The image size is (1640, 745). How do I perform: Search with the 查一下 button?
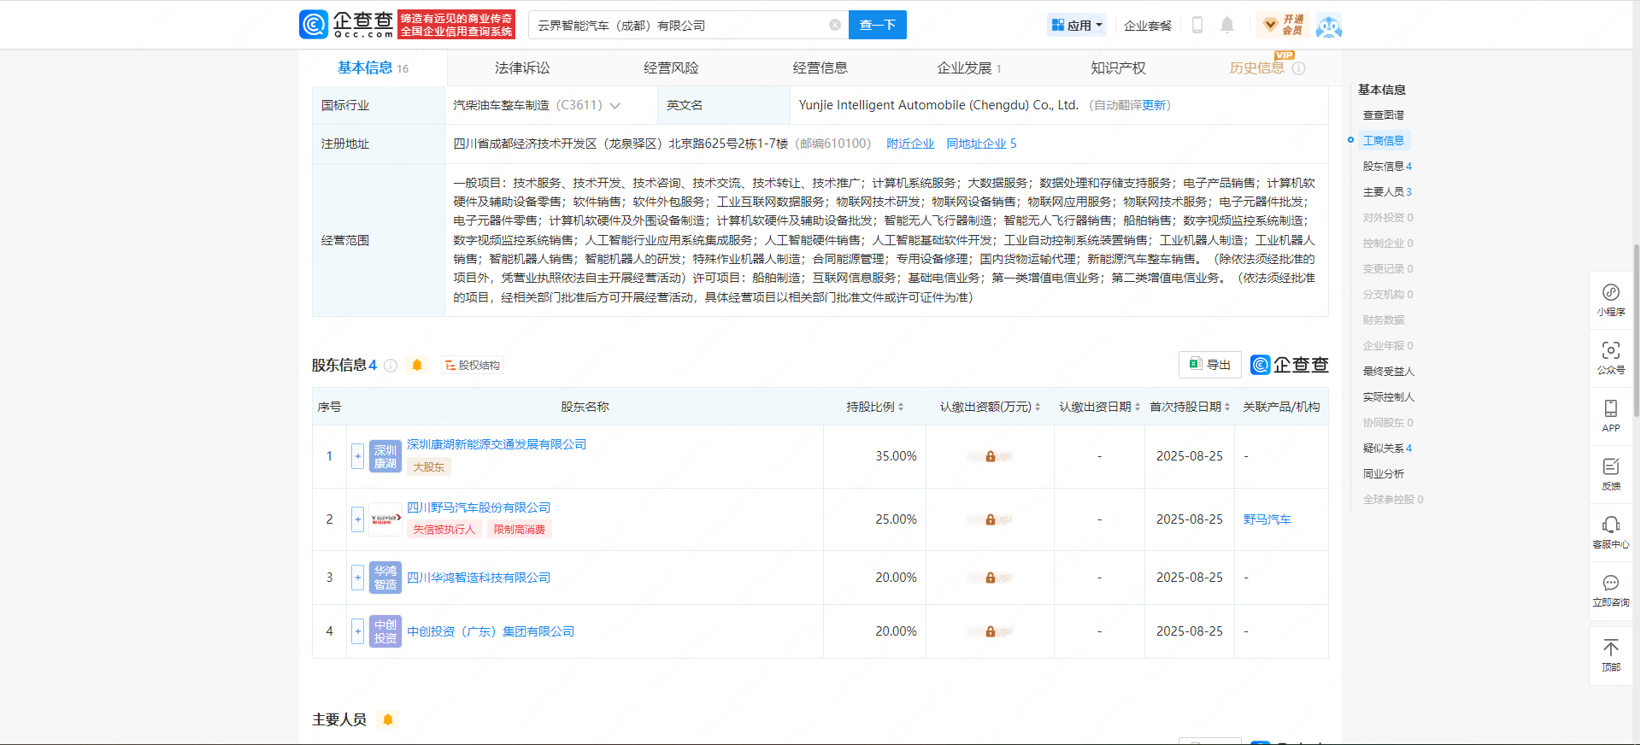pos(877,25)
